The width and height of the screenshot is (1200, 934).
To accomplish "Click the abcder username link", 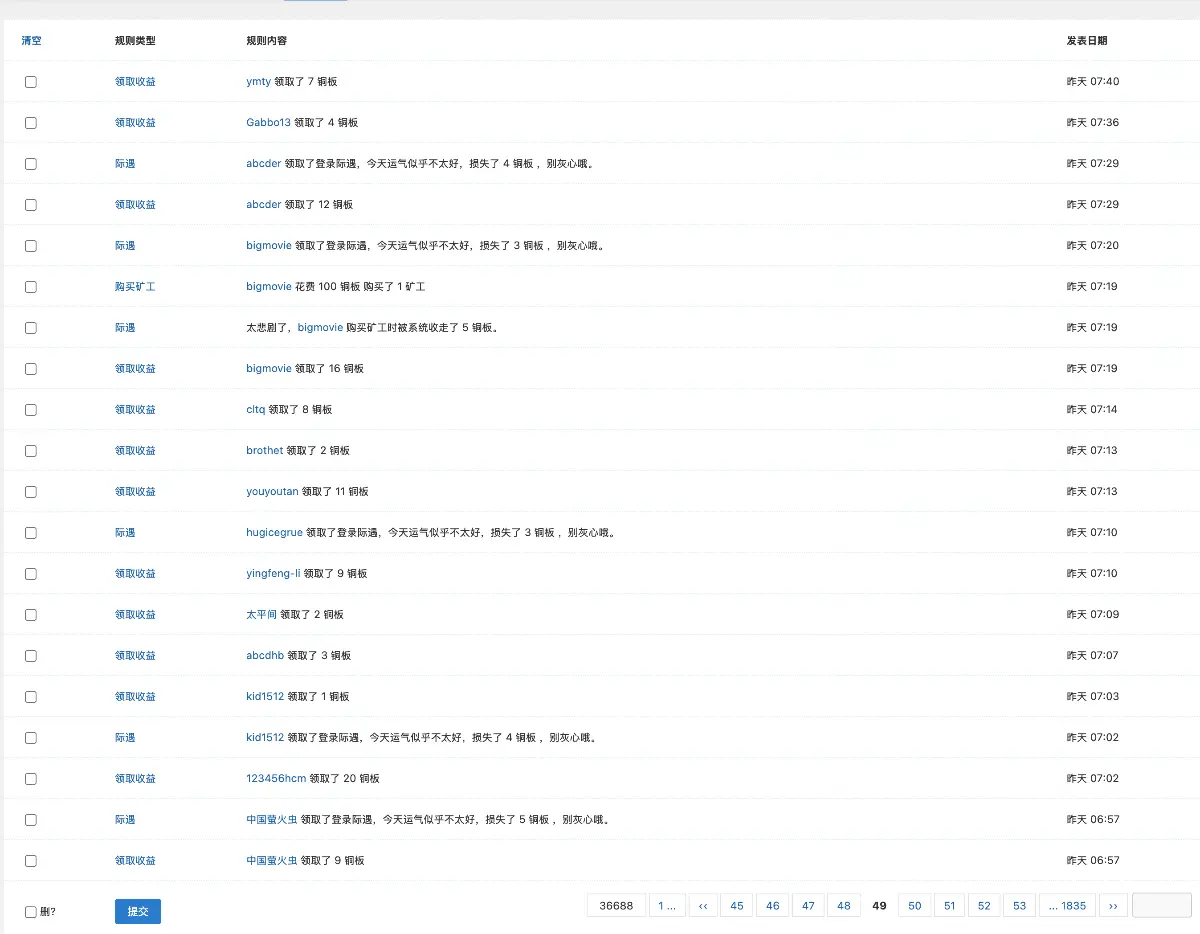I will coord(263,163).
